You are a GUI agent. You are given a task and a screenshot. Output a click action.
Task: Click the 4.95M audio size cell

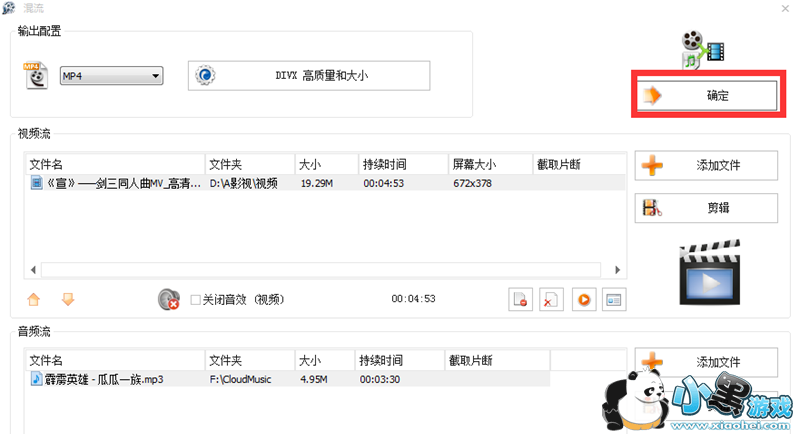(x=314, y=379)
